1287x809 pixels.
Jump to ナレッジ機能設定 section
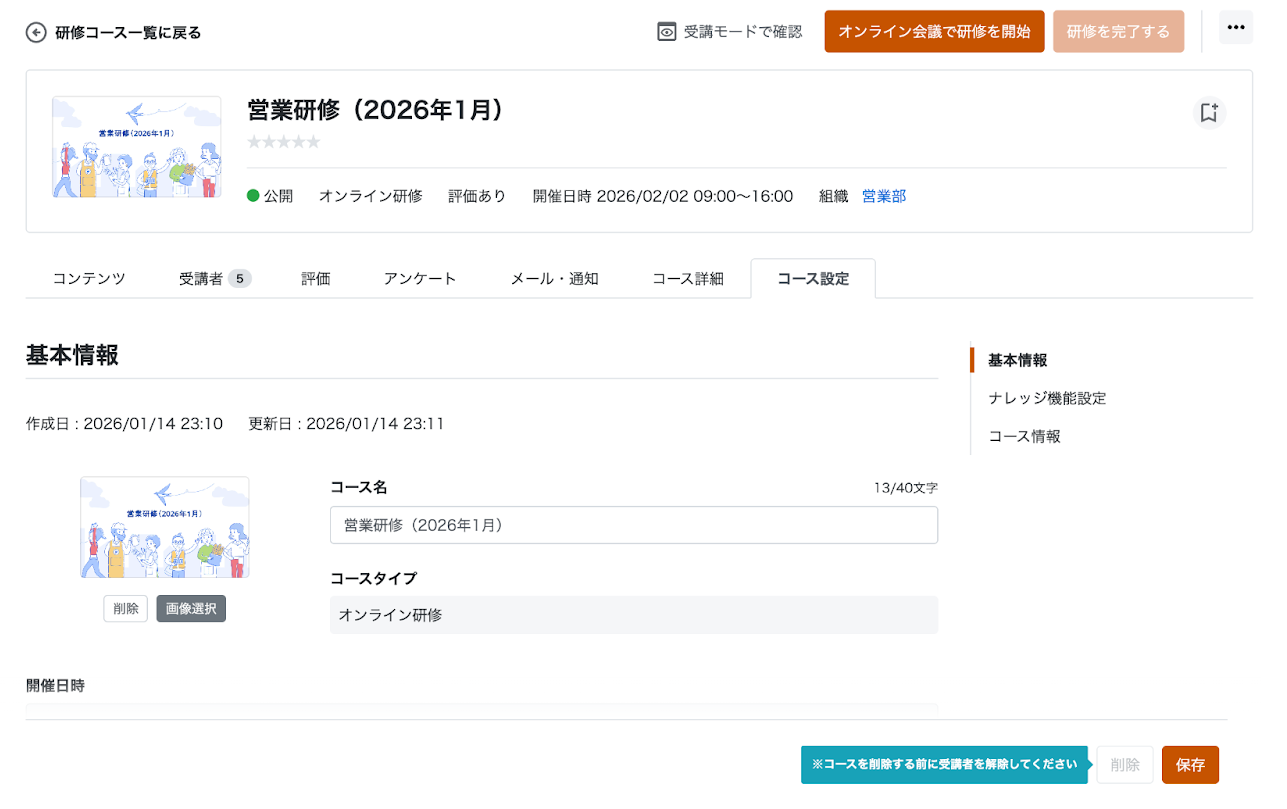point(1047,398)
